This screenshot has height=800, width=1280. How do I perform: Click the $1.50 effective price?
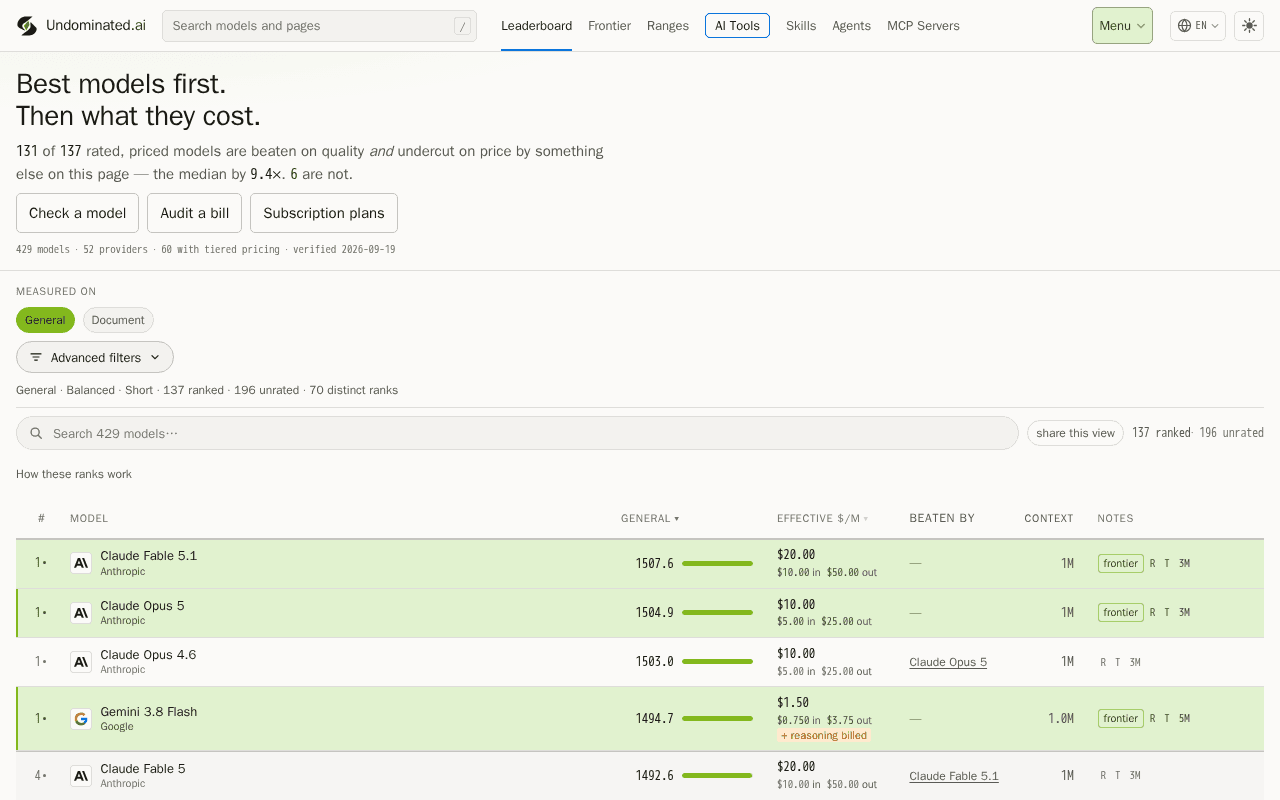coord(793,703)
